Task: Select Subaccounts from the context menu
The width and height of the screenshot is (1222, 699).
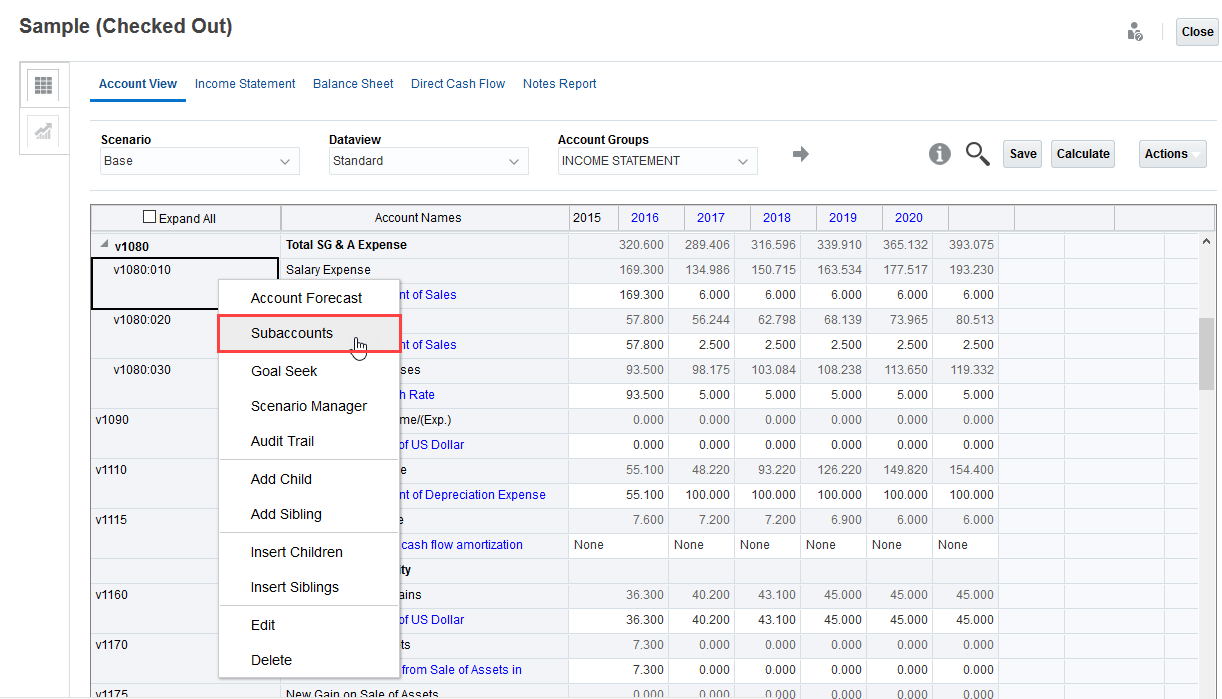Action: (290, 333)
